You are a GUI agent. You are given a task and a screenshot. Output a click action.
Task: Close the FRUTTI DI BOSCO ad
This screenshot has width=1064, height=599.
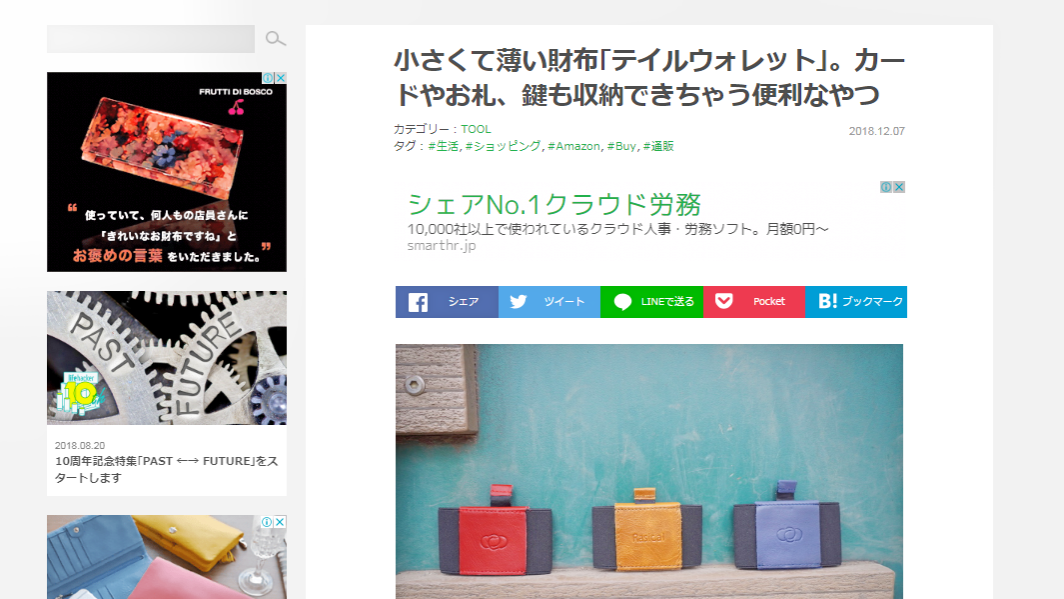pos(280,78)
